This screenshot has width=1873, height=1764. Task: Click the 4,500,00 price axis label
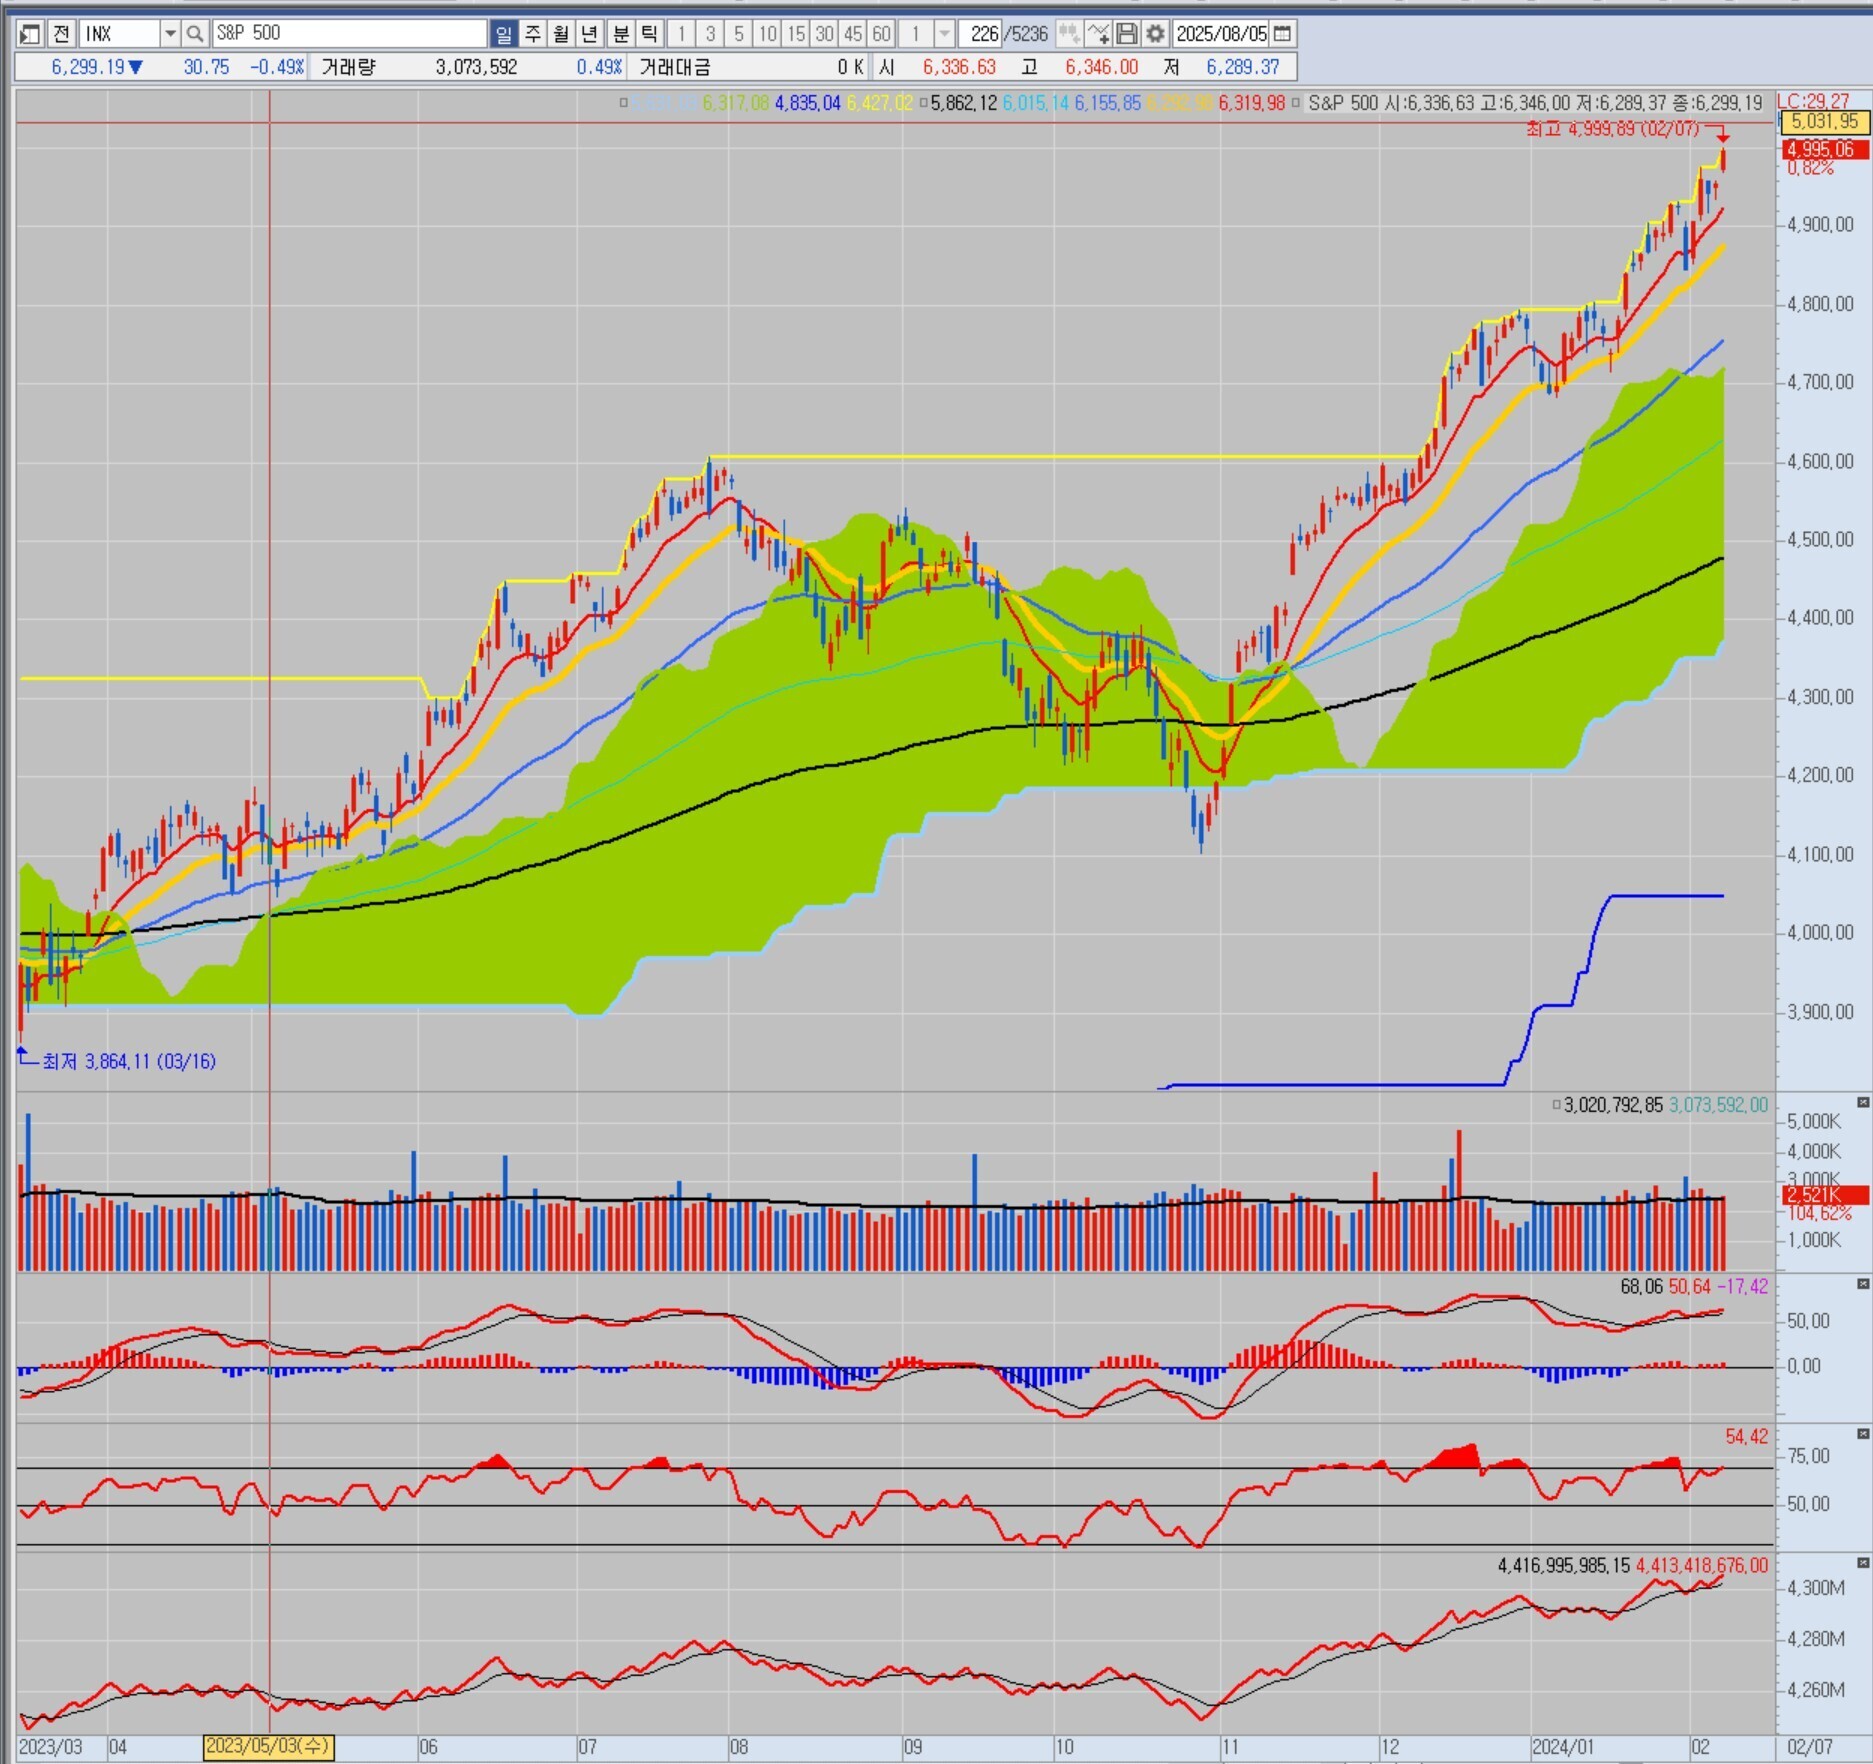click(1820, 539)
